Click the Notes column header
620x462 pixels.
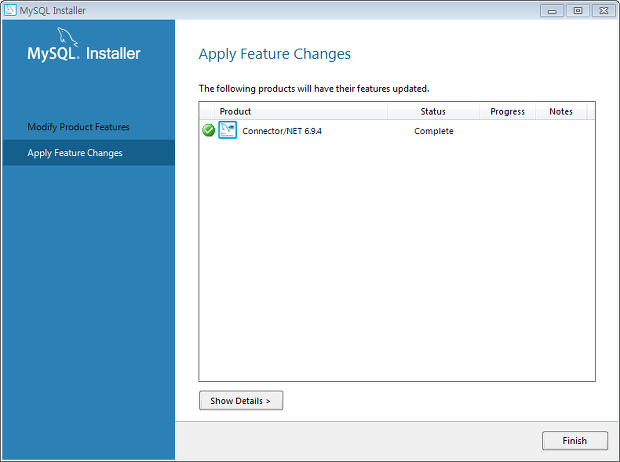click(x=561, y=112)
